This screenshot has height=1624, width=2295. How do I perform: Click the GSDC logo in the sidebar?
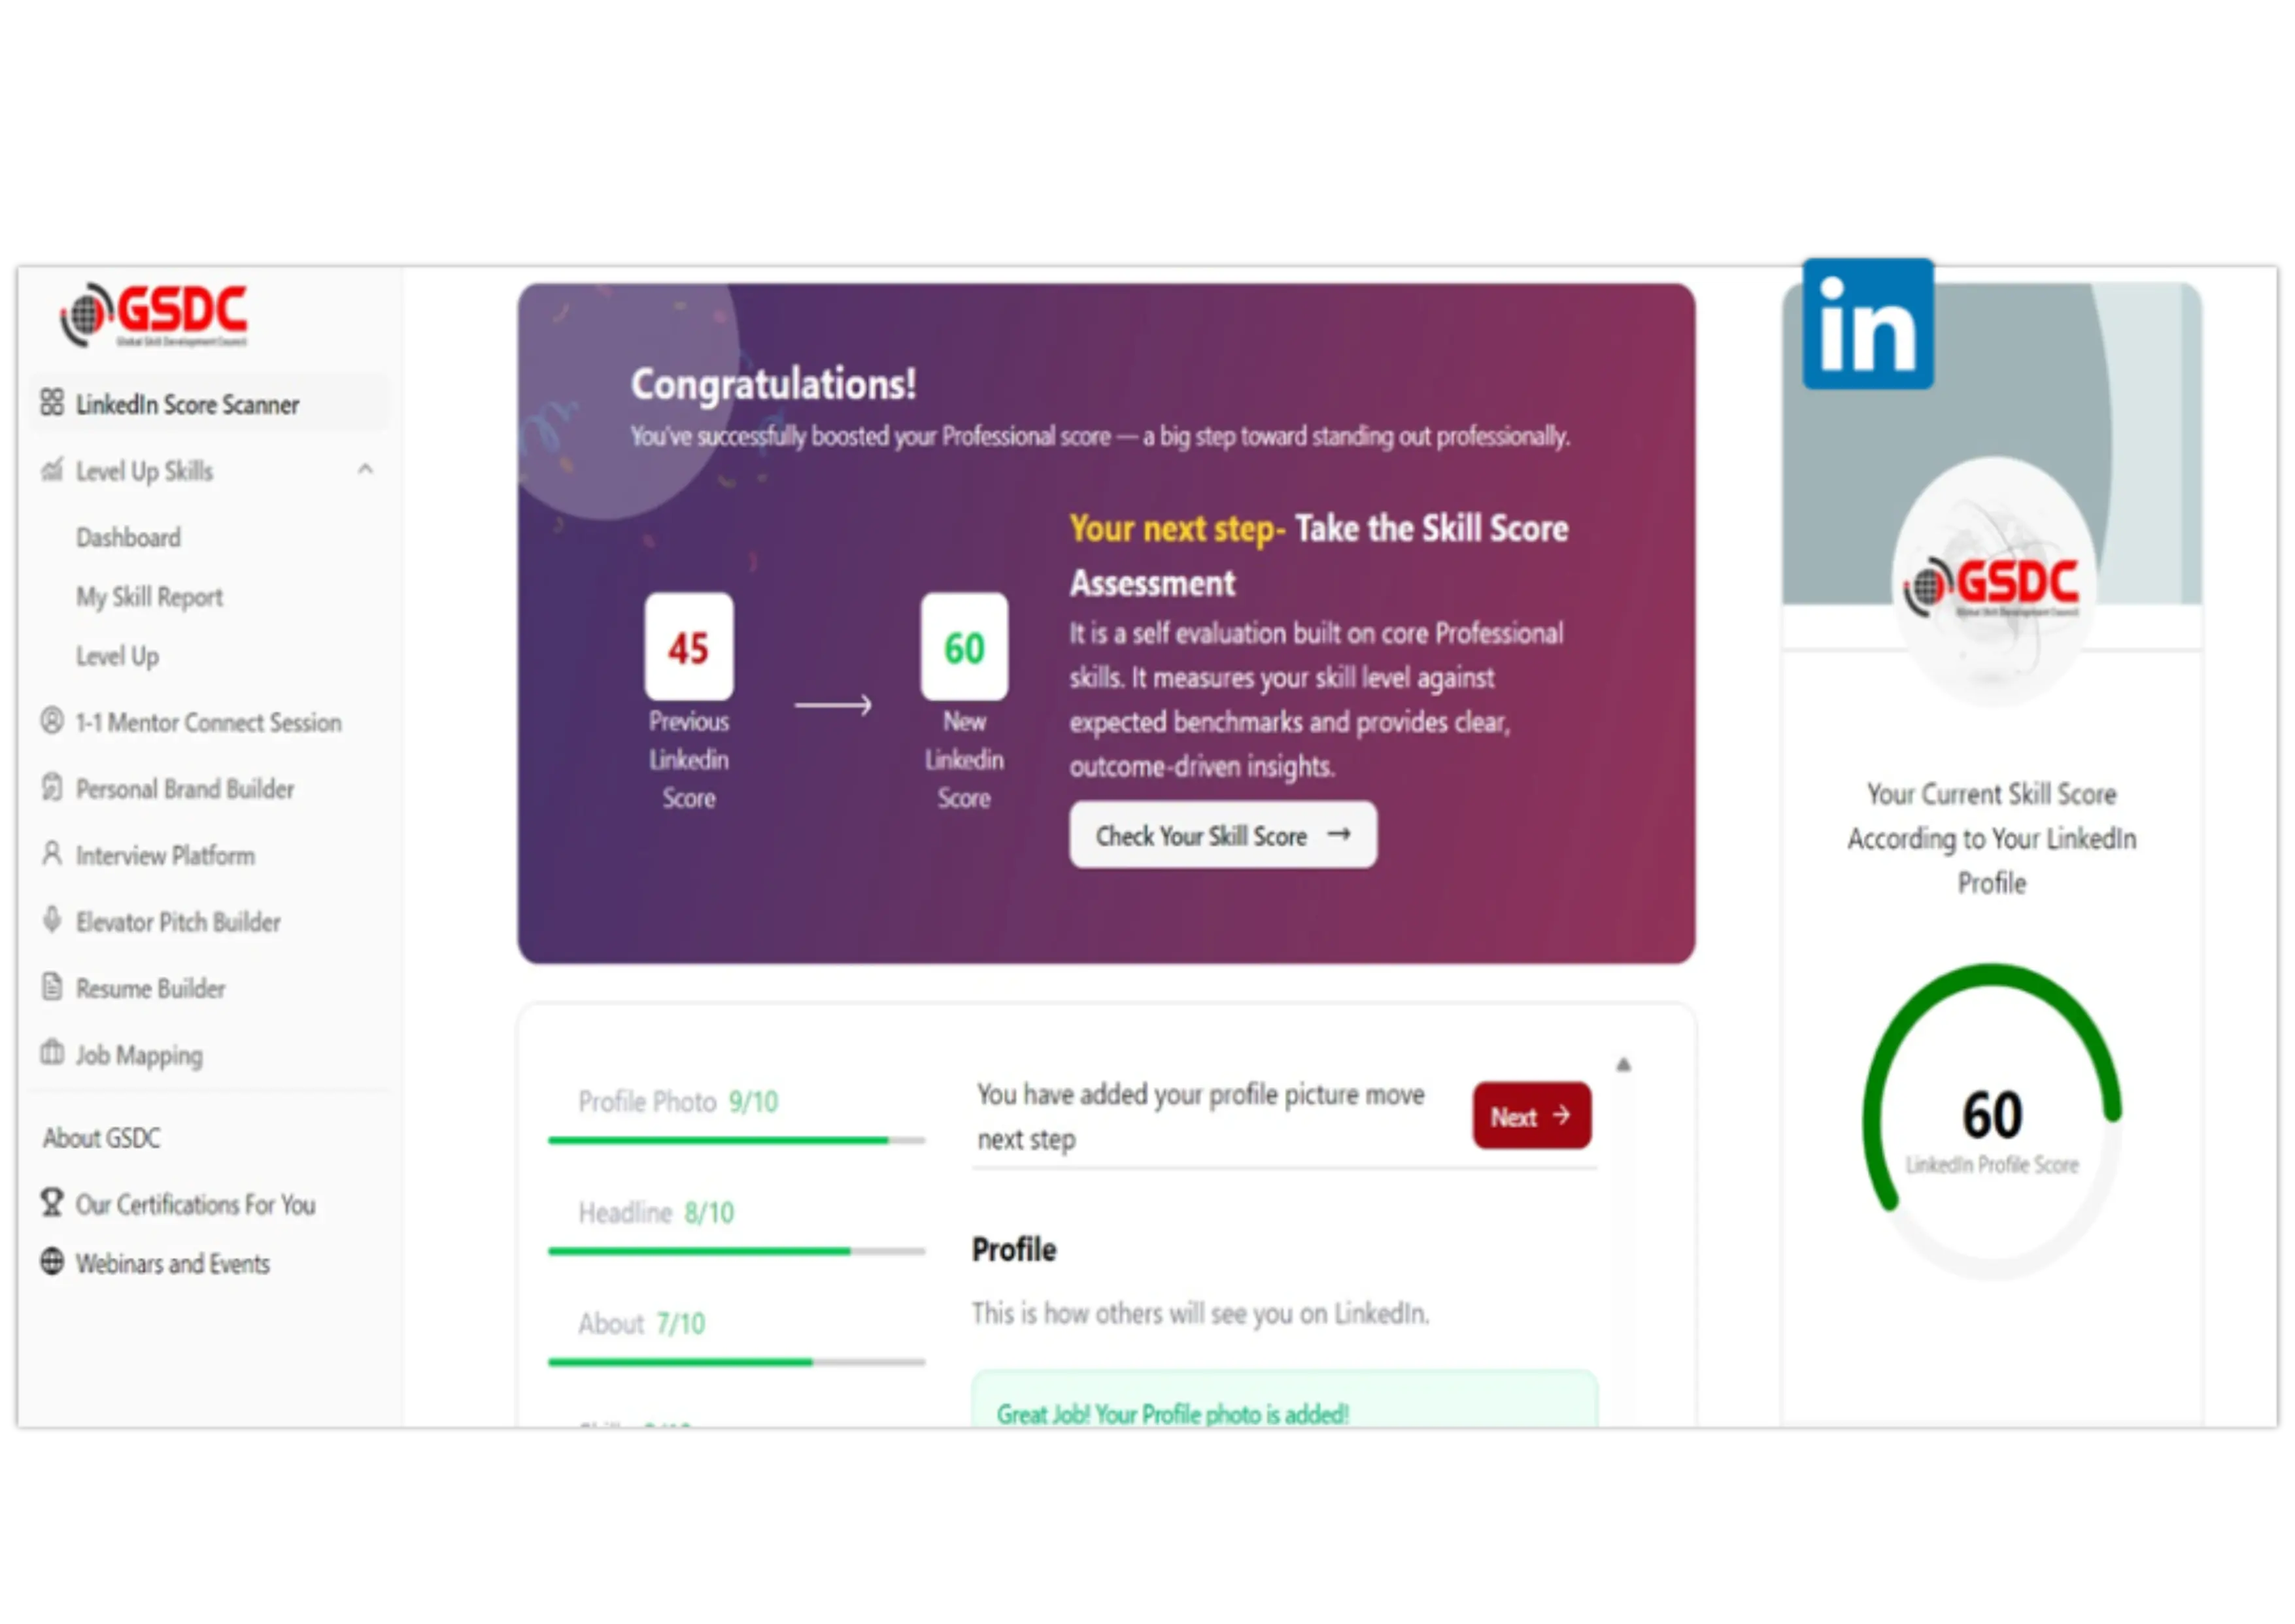[x=153, y=314]
